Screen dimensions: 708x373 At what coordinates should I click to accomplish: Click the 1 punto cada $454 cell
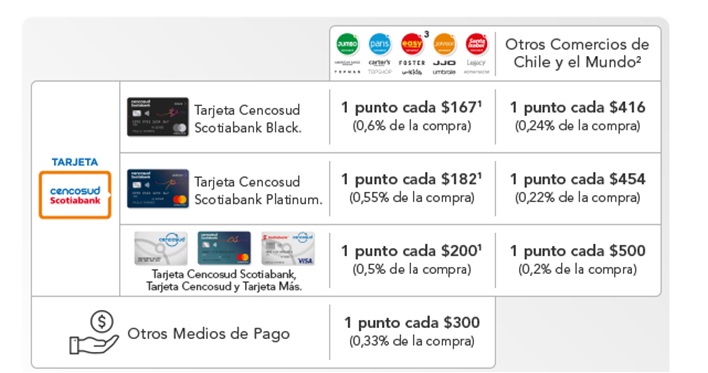578,187
